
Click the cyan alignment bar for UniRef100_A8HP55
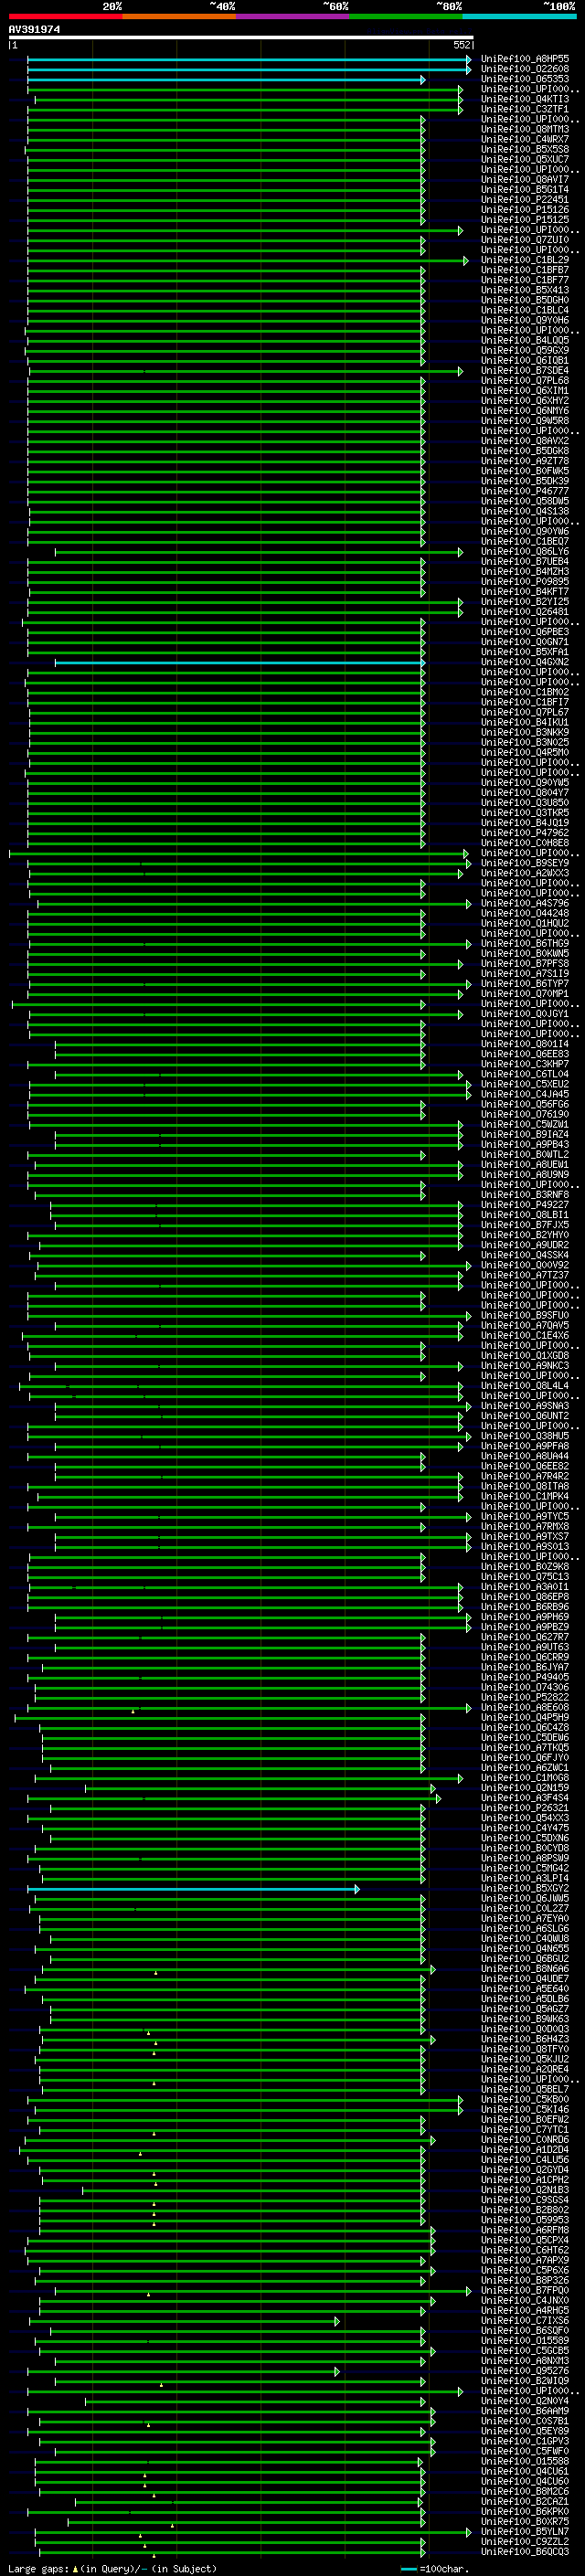point(249,60)
